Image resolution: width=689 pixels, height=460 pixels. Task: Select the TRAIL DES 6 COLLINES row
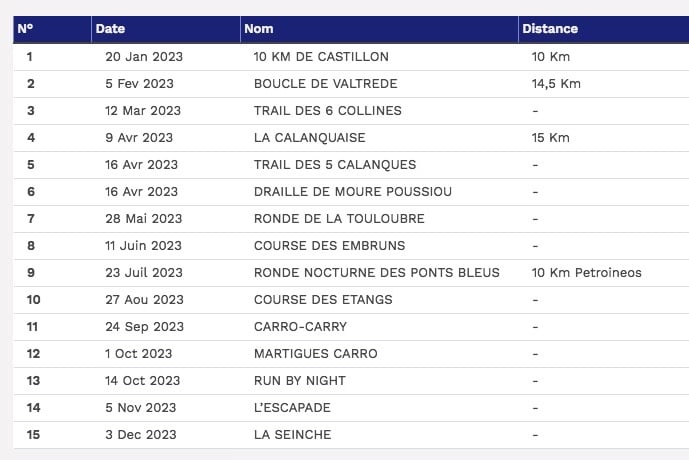pyautogui.click(x=351, y=111)
